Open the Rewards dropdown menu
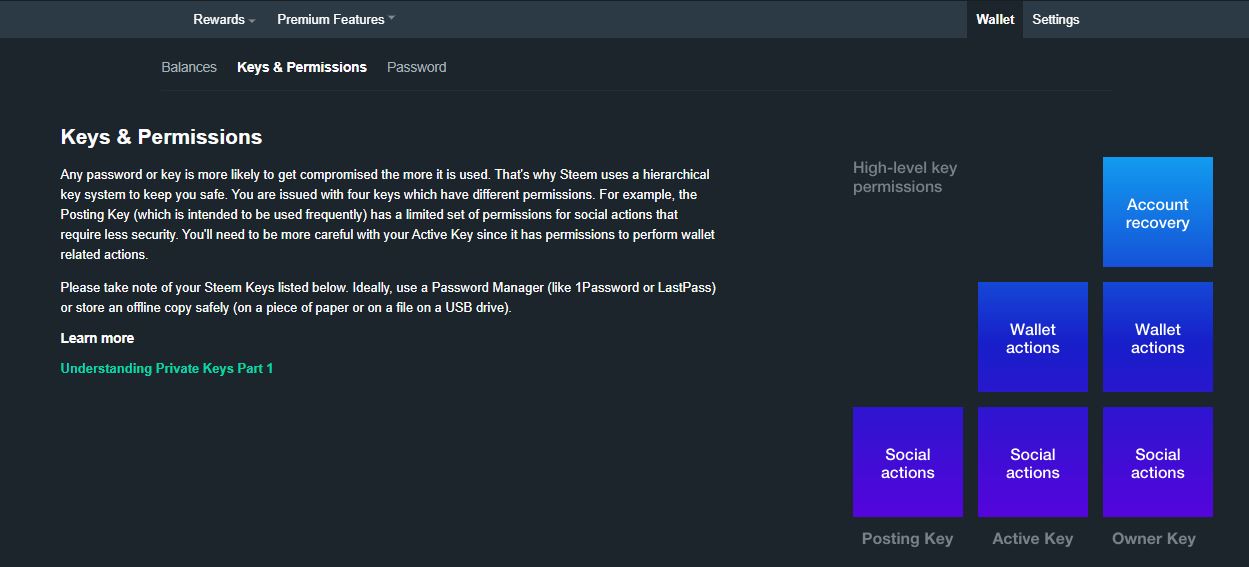Viewport: 1249px width, 567px height. tap(224, 19)
